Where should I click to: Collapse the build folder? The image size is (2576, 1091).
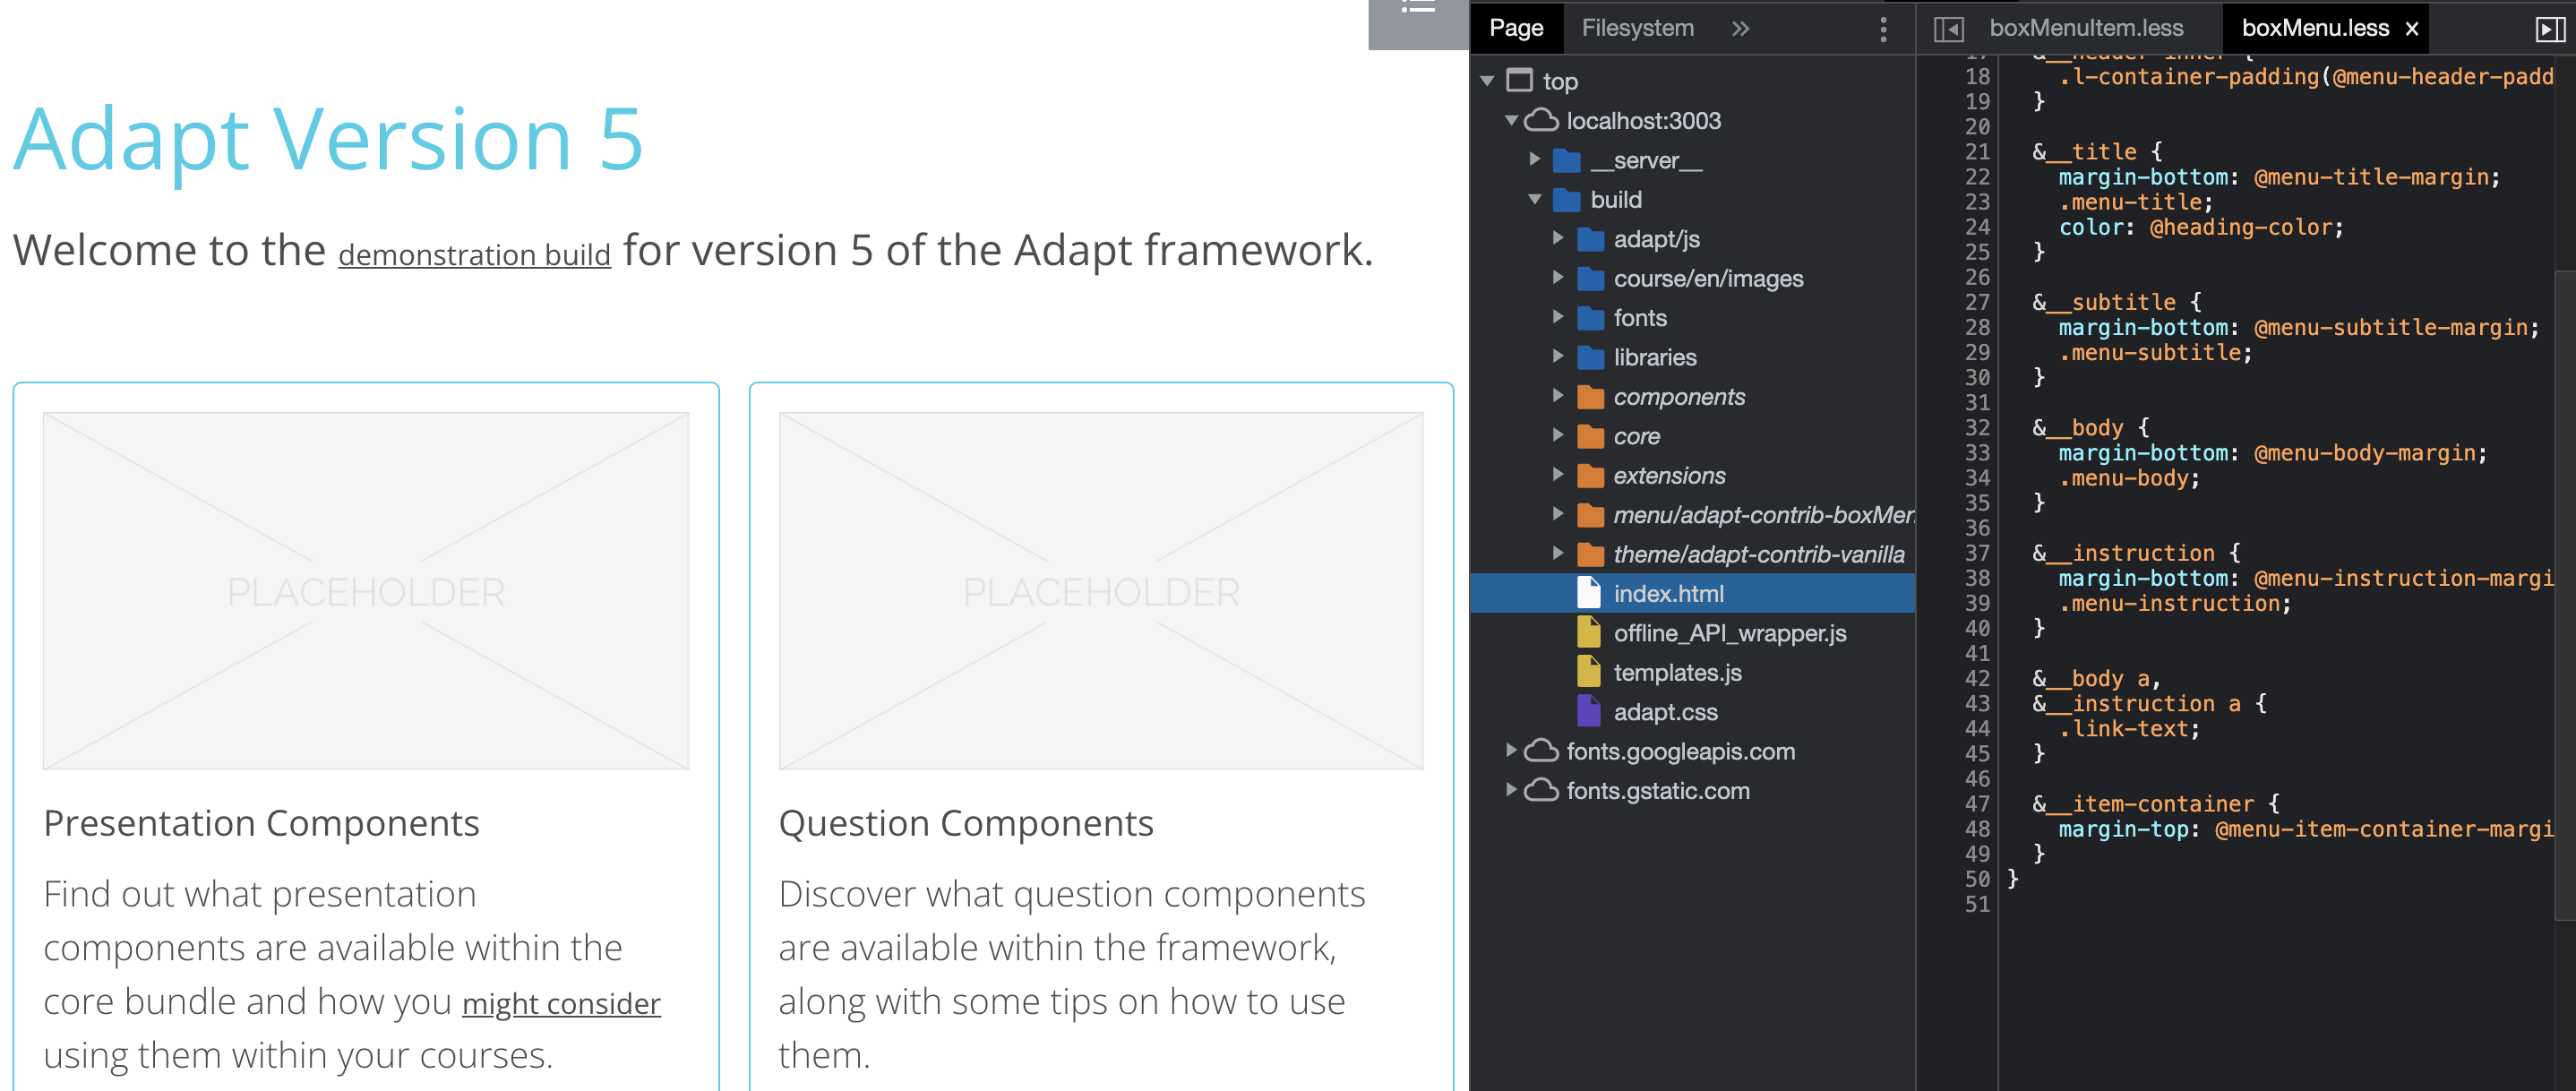point(1535,199)
